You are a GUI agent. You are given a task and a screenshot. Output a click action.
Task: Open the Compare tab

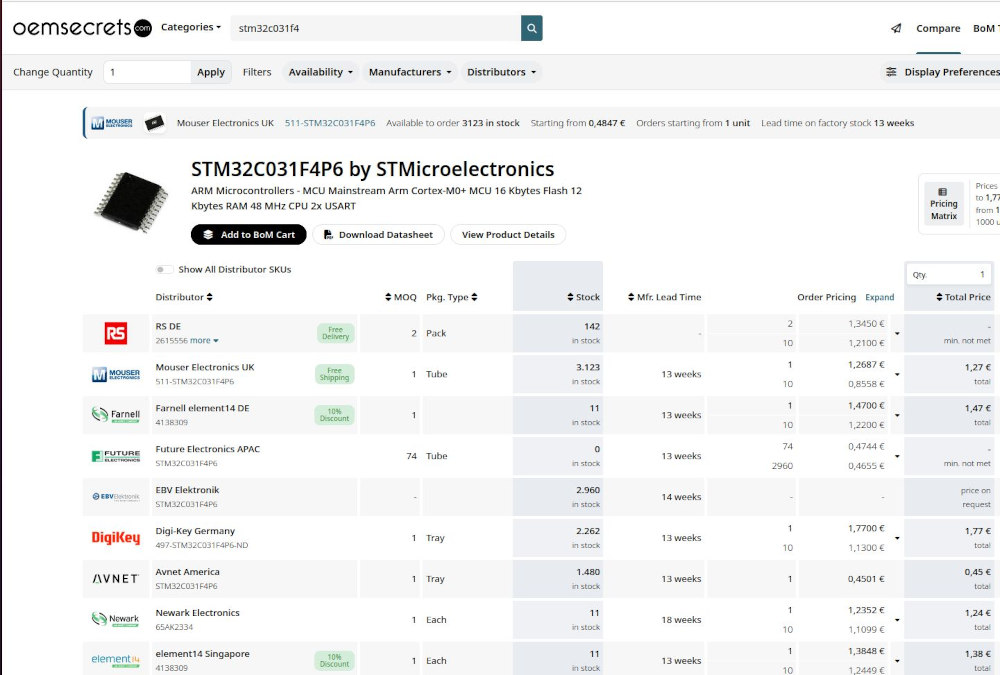point(938,28)
